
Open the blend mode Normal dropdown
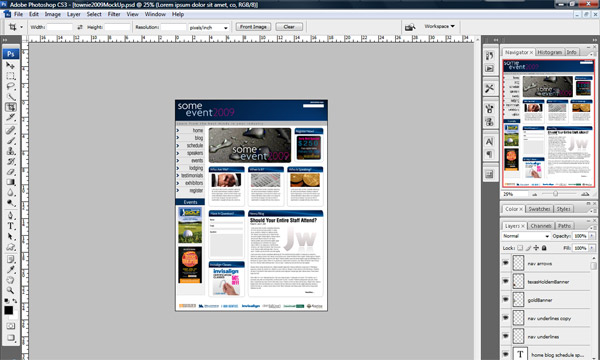pyautogui.click(x=526, y=236)
